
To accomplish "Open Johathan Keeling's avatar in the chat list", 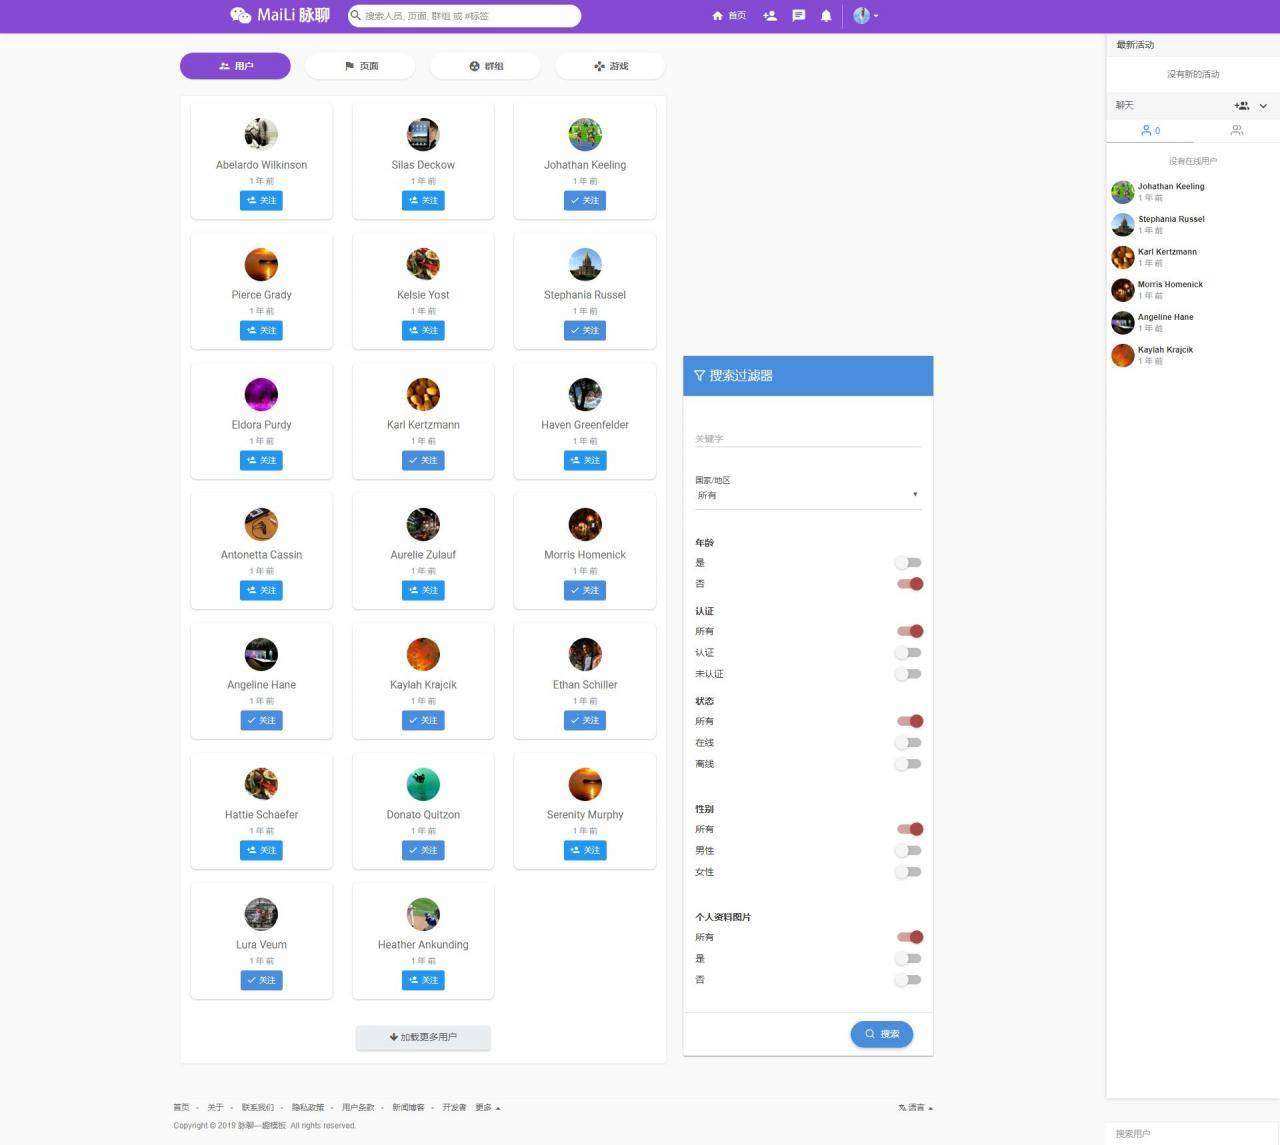I will [1123, 192].
